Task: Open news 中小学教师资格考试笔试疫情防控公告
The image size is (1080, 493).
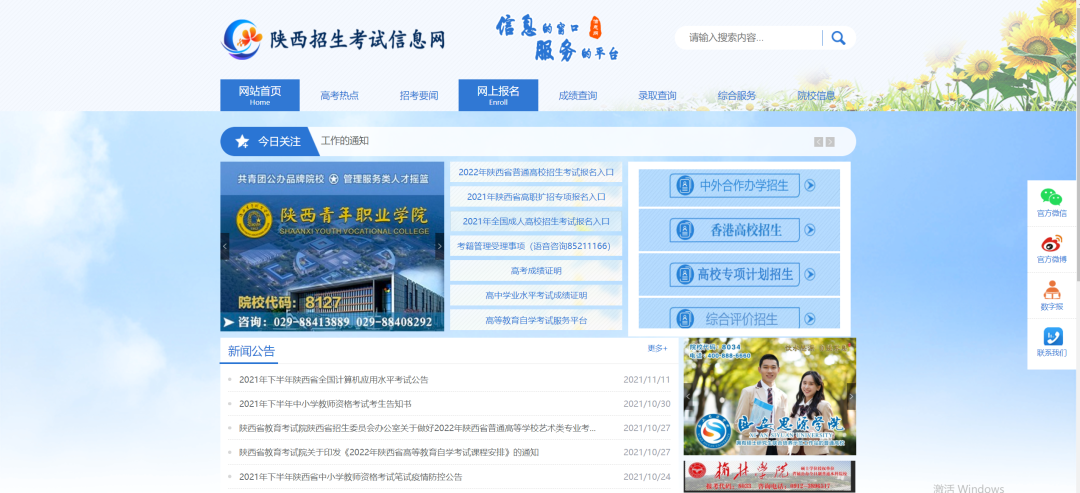Action: 351,476
